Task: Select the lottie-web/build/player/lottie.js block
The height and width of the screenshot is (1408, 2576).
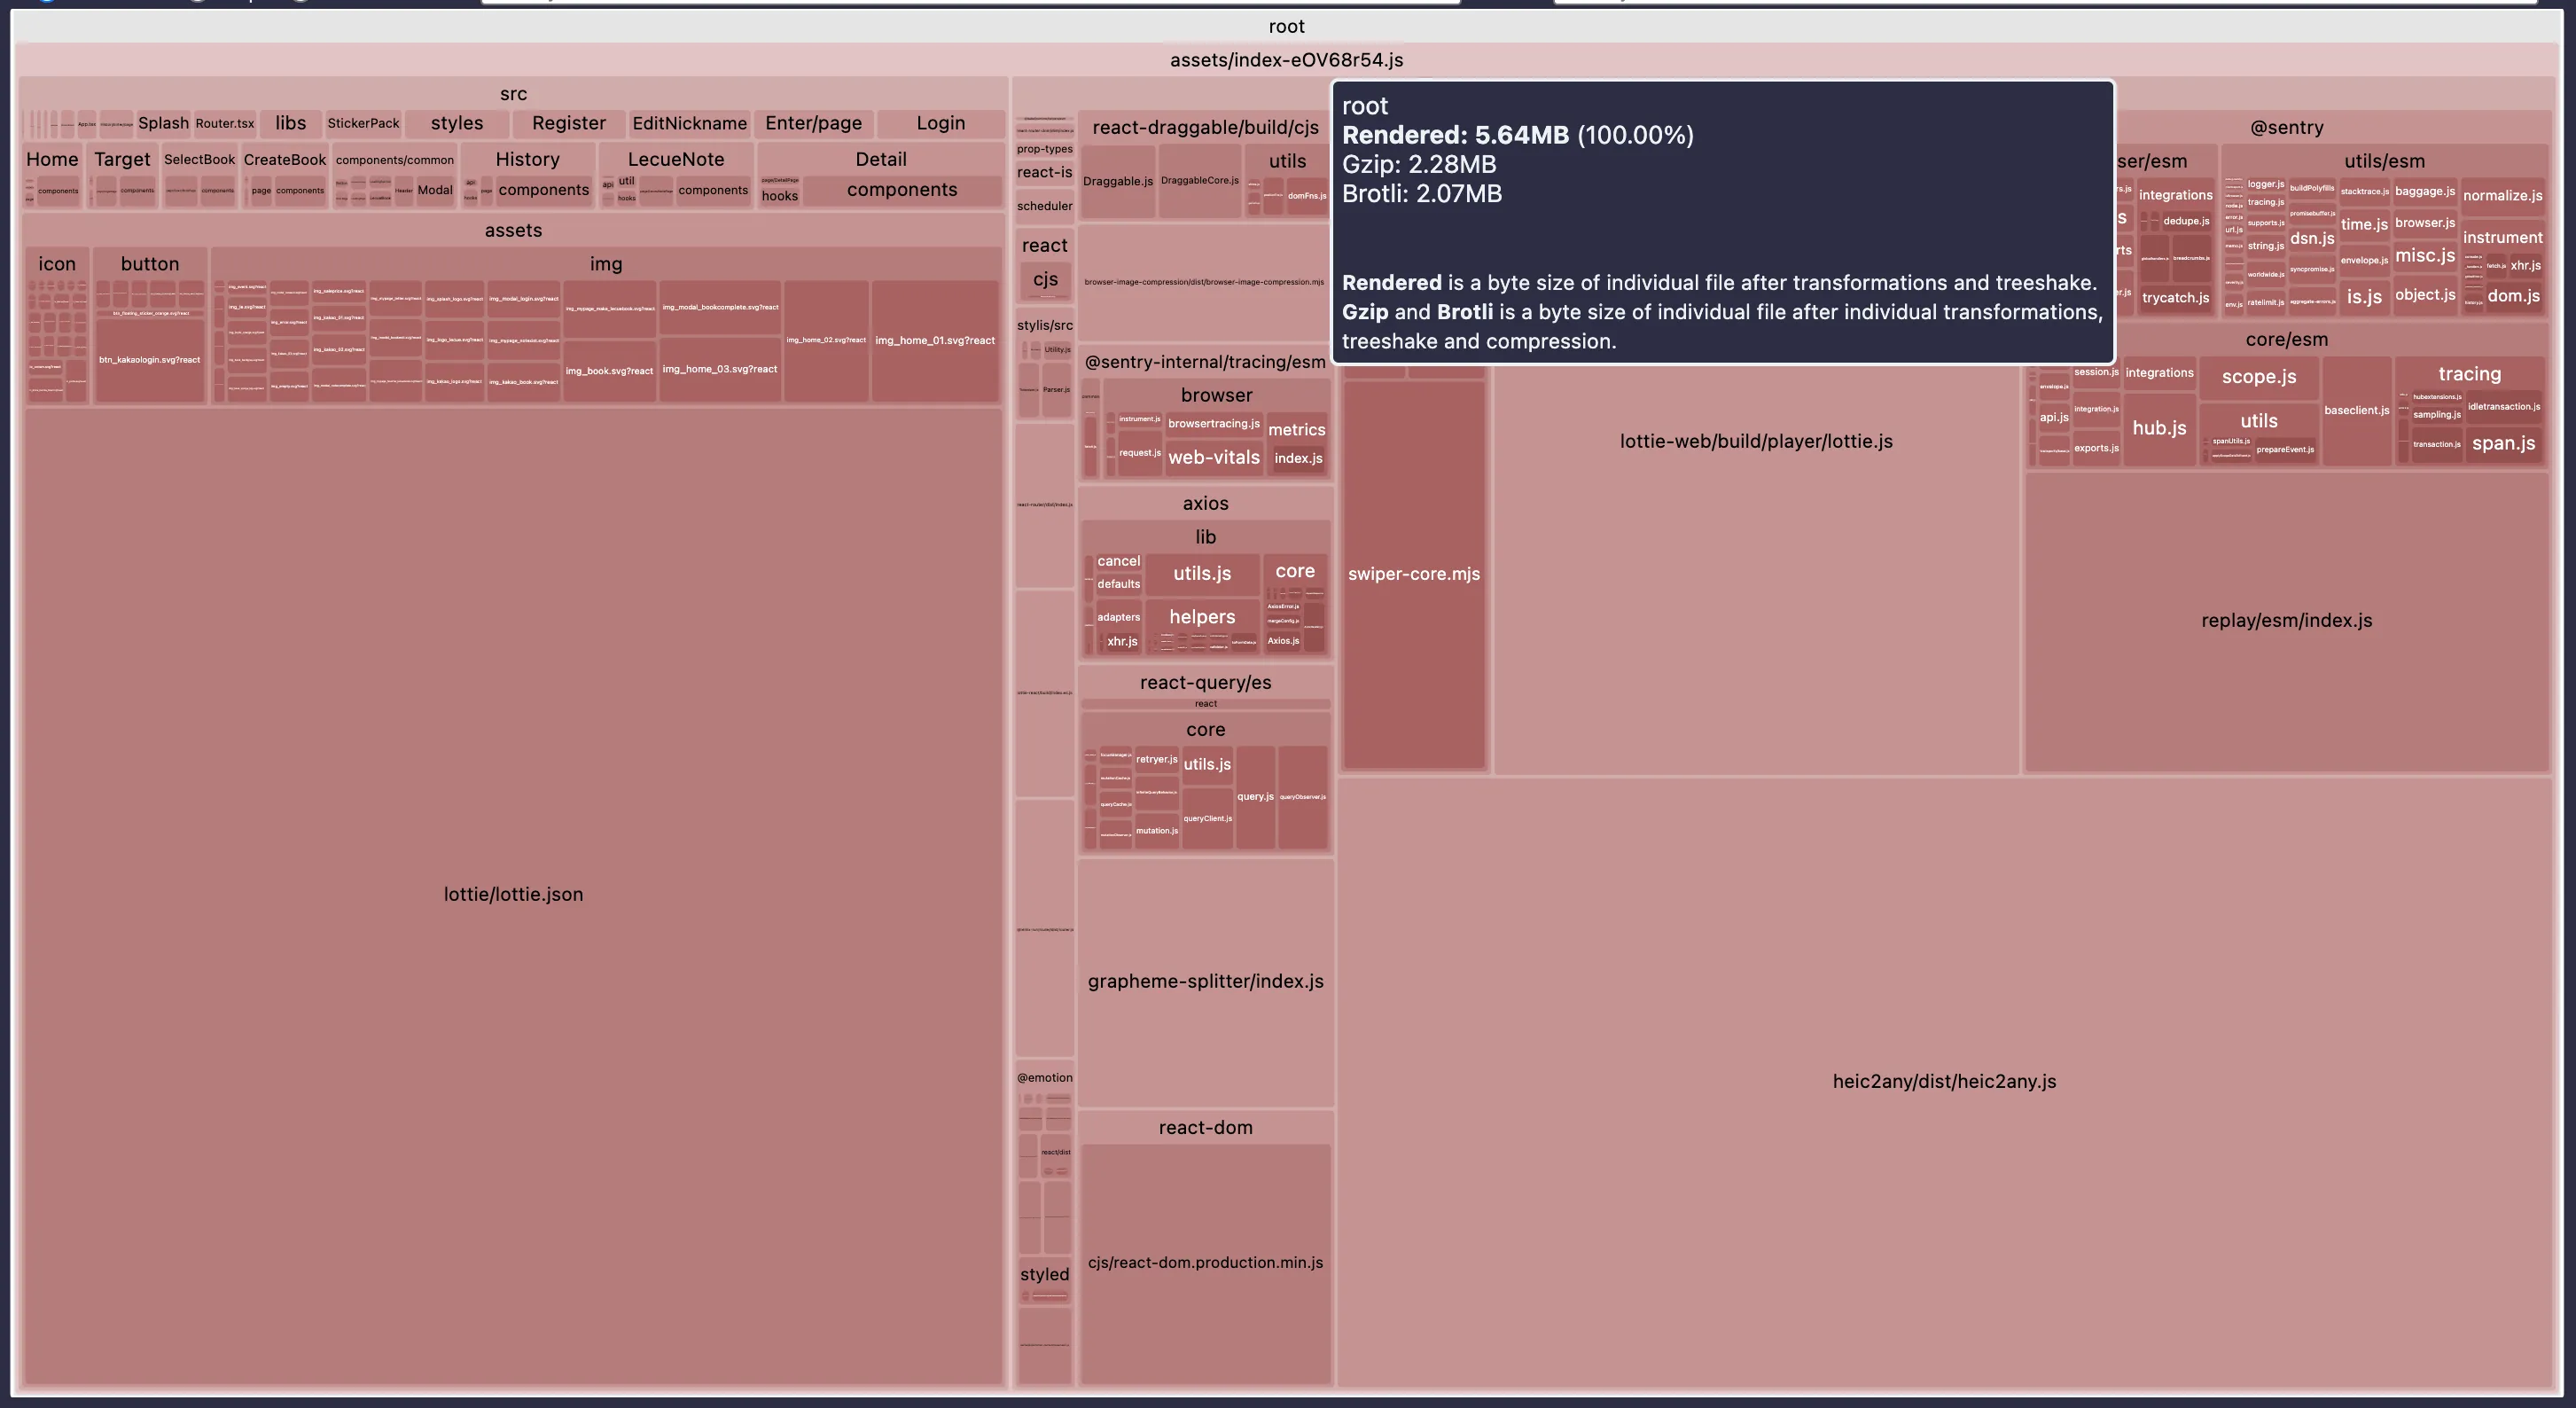Action: click(1756, 442)
